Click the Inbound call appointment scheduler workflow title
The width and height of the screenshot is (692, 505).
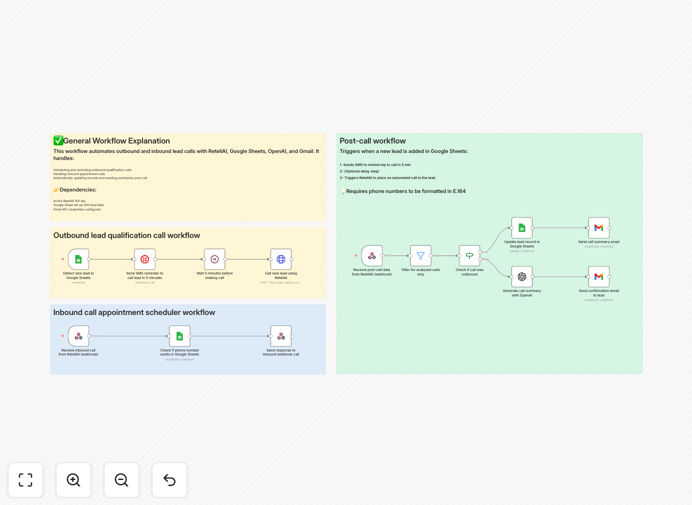coord(134,312)
